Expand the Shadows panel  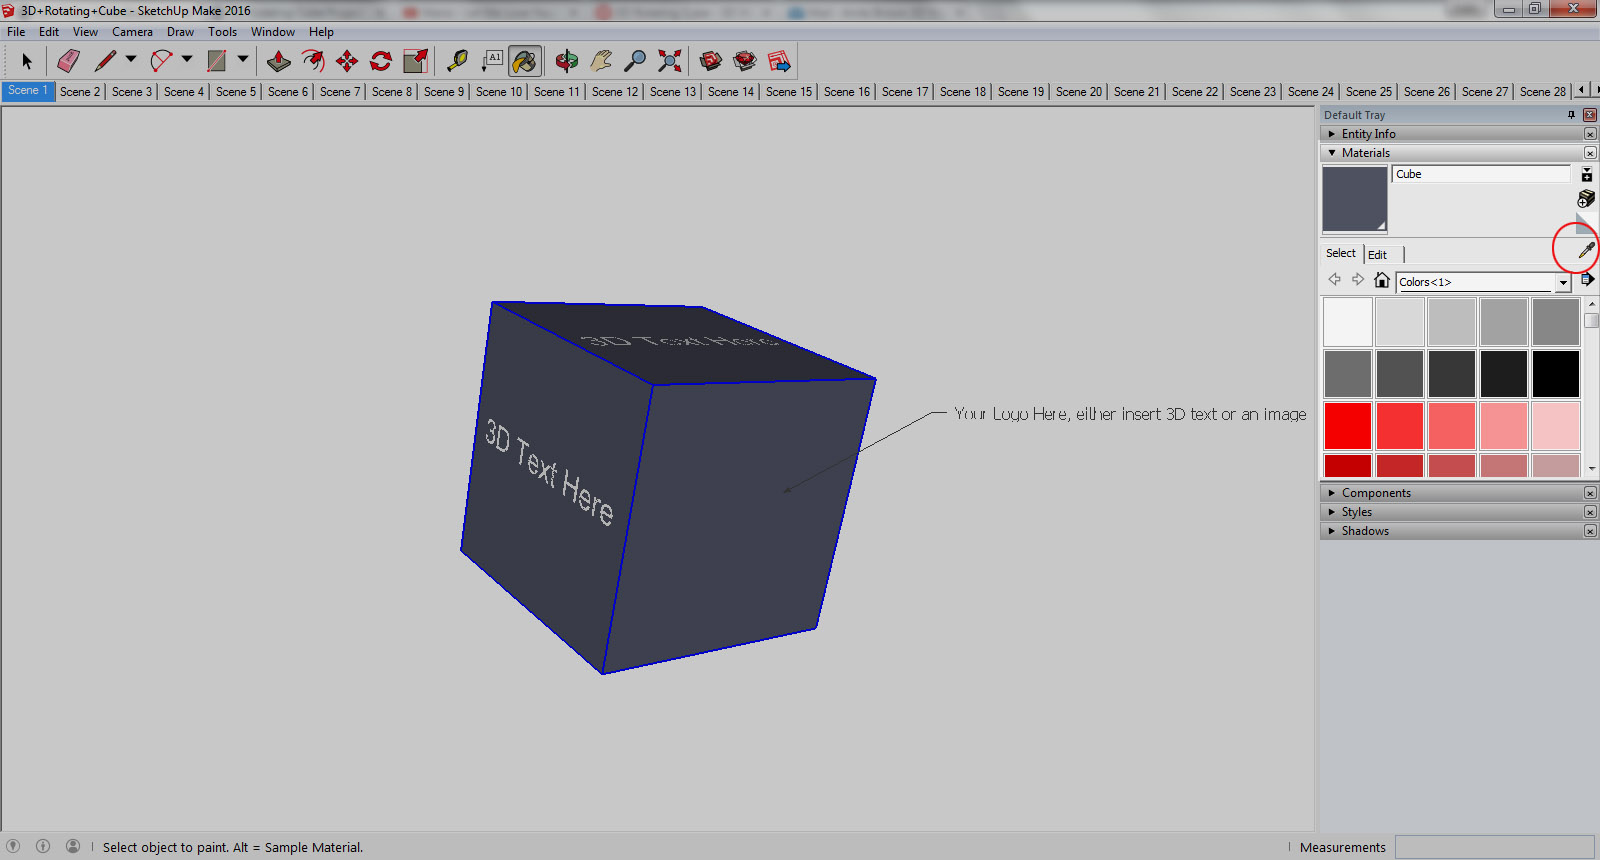[1364, 531]
